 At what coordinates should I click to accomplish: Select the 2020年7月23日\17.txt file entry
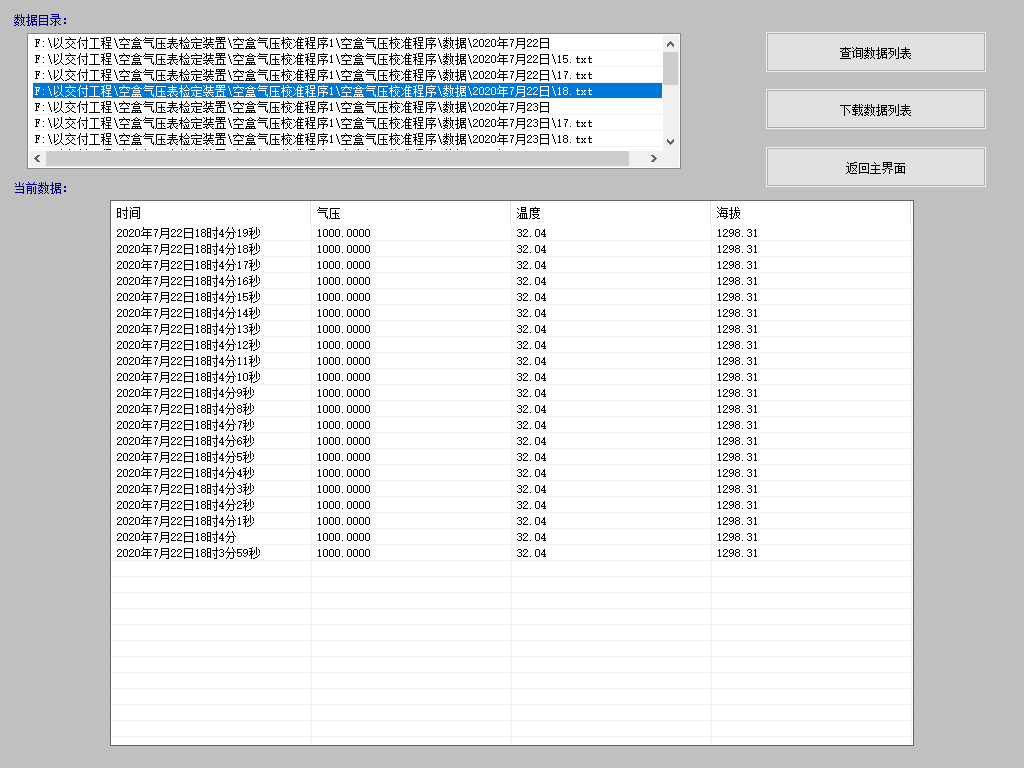click(x=313, y=123)
